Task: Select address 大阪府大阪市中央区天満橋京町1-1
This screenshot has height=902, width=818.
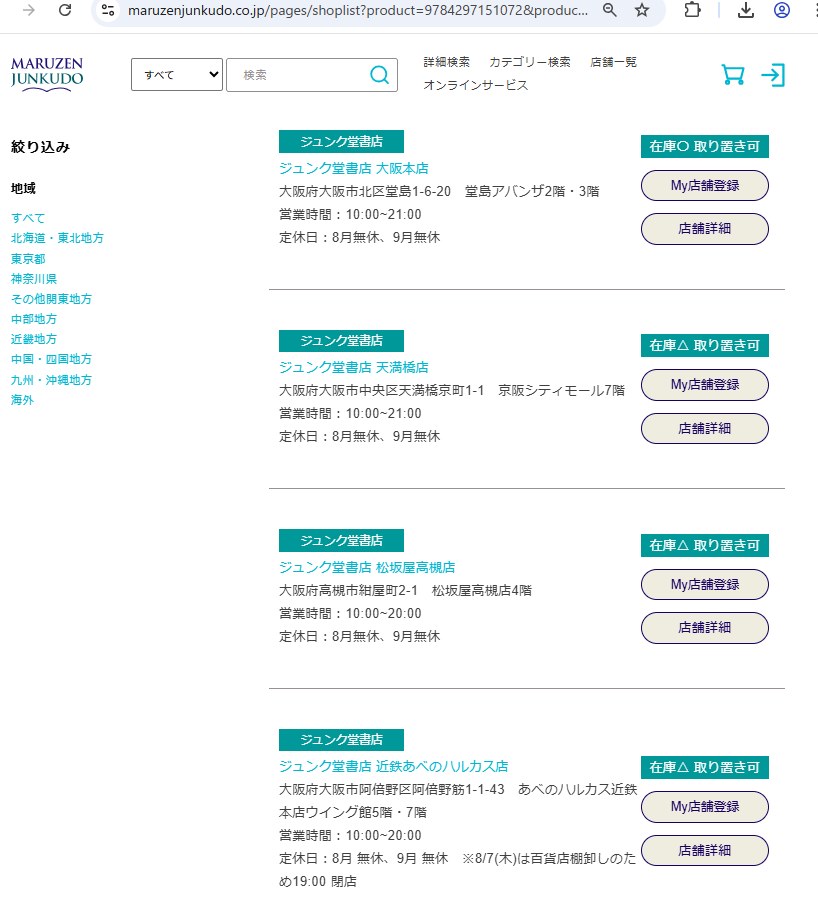Action: (381, 391)
